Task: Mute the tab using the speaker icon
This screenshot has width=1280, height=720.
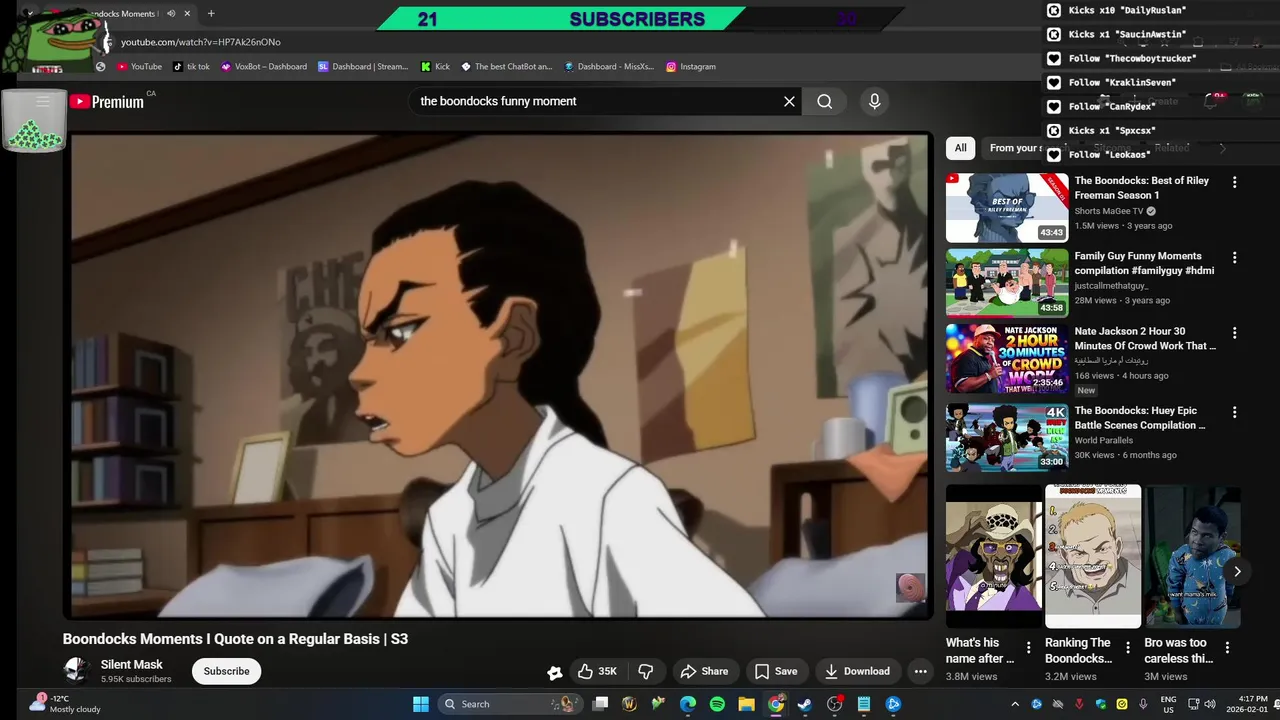Action: [171, 14]
